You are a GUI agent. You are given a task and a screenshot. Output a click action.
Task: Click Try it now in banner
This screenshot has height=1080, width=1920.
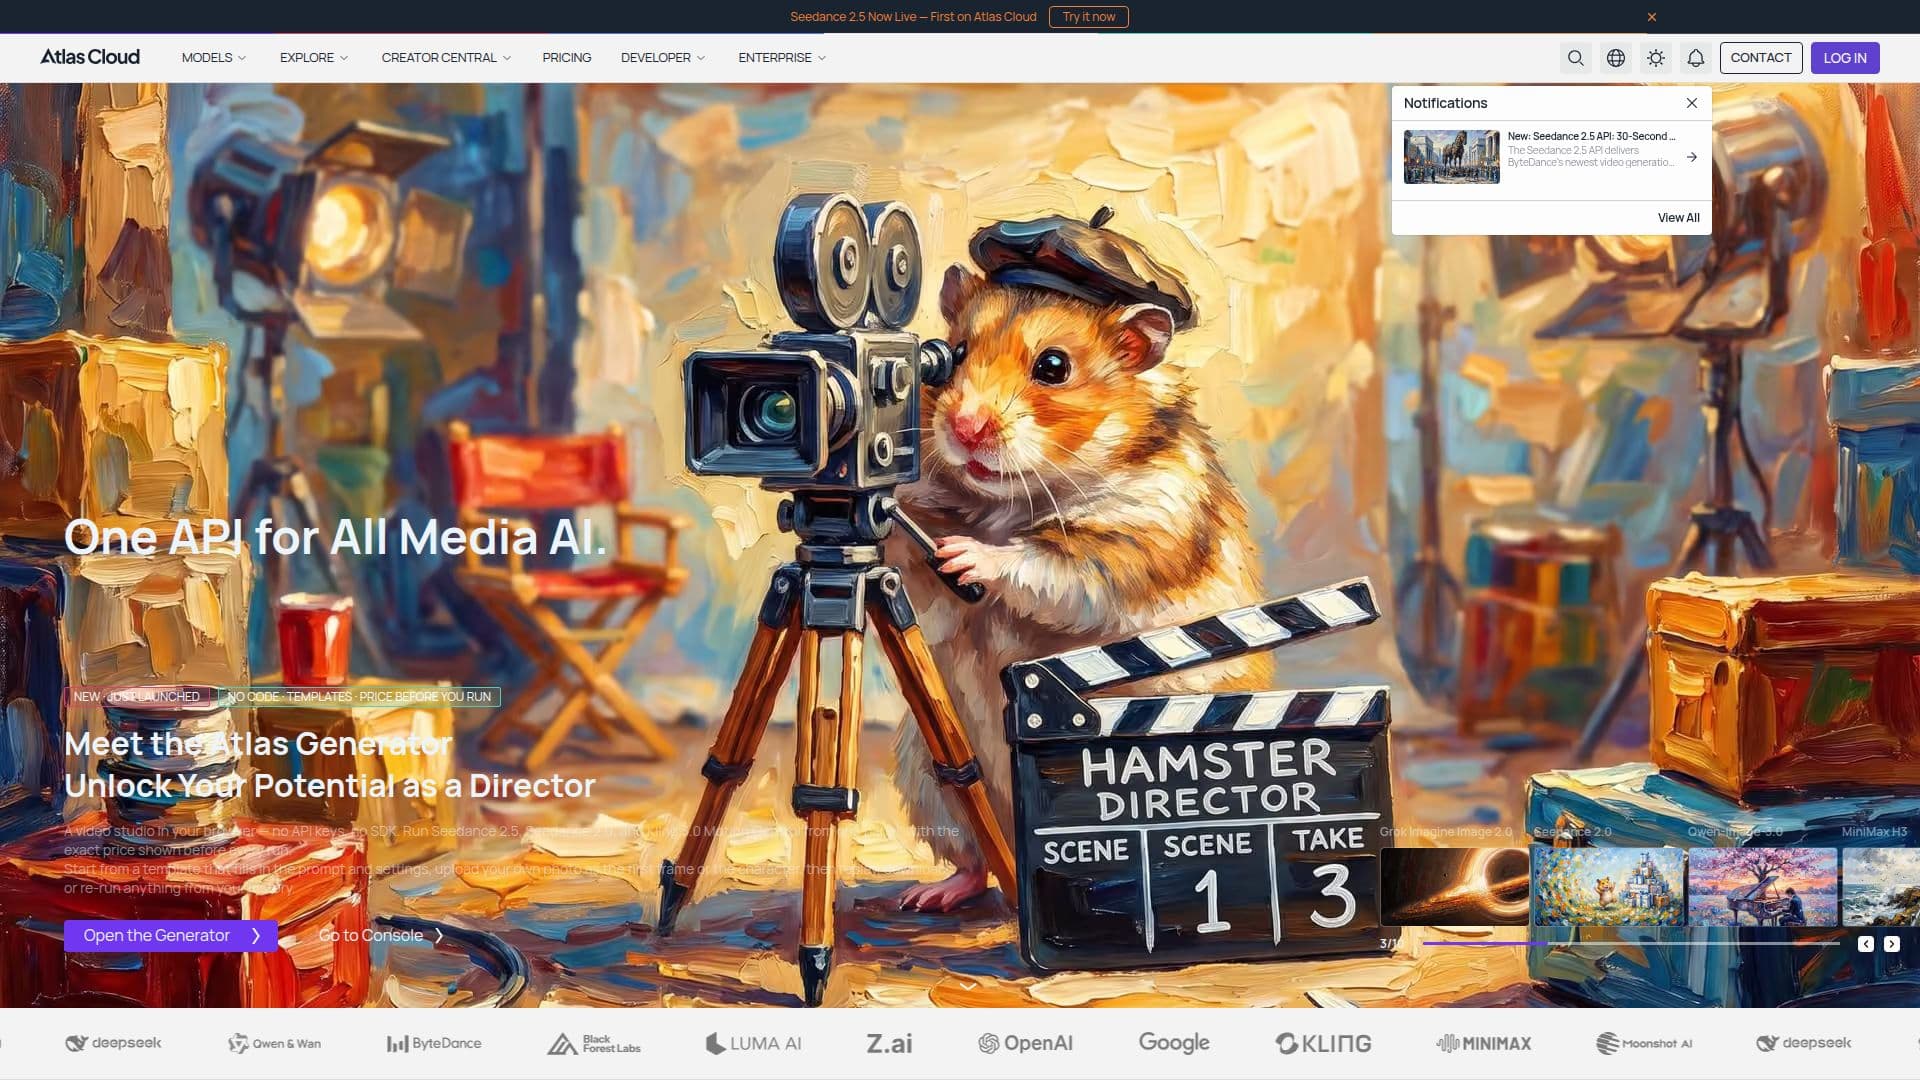pyautogui.click(x=1088, y=17)
